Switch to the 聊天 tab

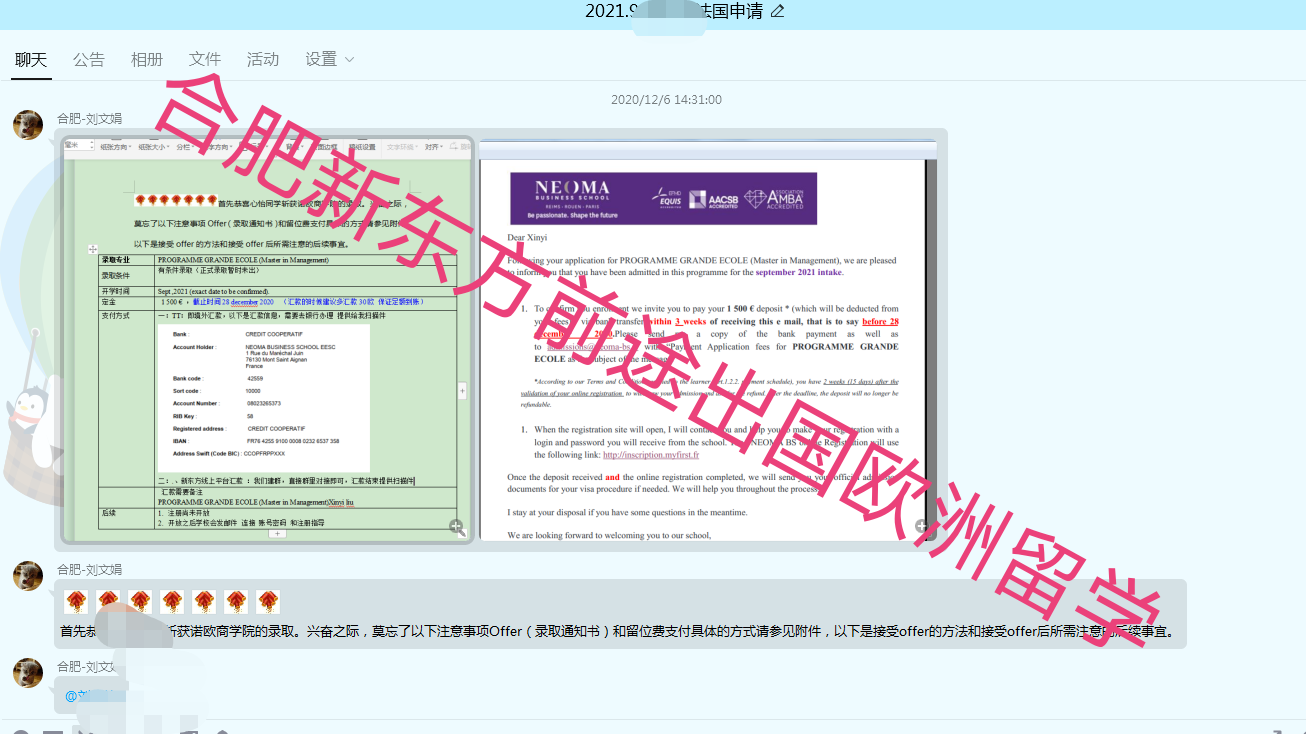(31, 60)
